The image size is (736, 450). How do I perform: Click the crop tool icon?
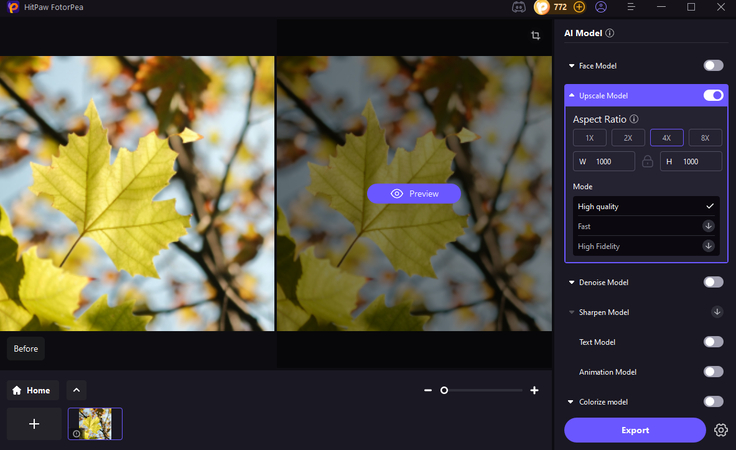pyautogui.click(x=536, y=35)
